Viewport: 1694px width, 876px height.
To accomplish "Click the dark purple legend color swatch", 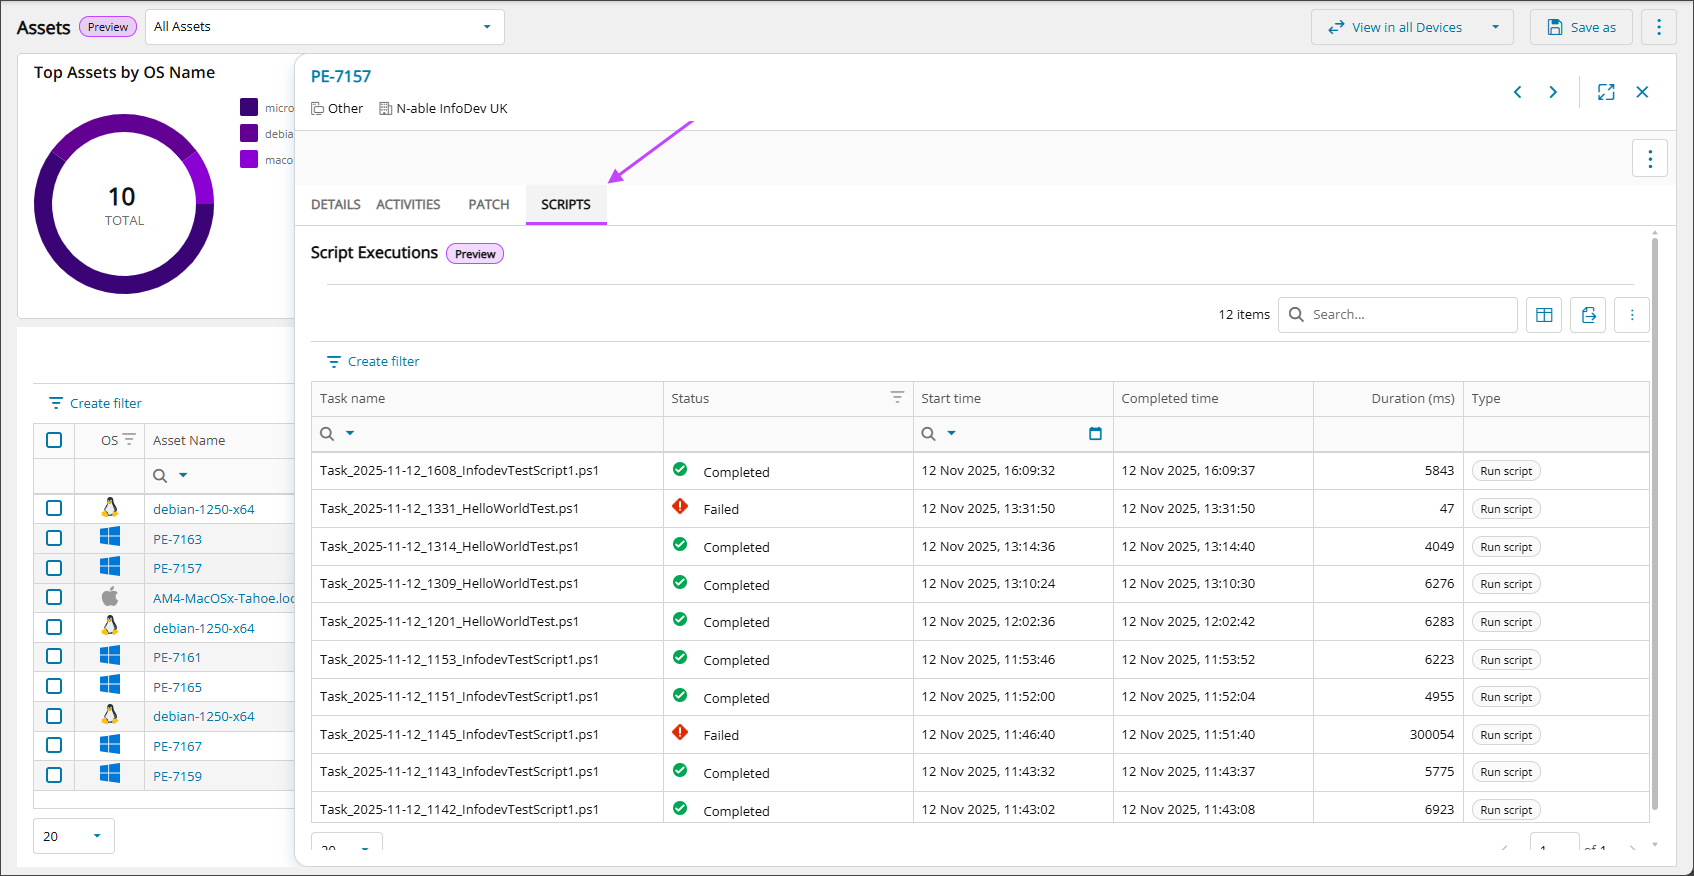I will 249,107.
